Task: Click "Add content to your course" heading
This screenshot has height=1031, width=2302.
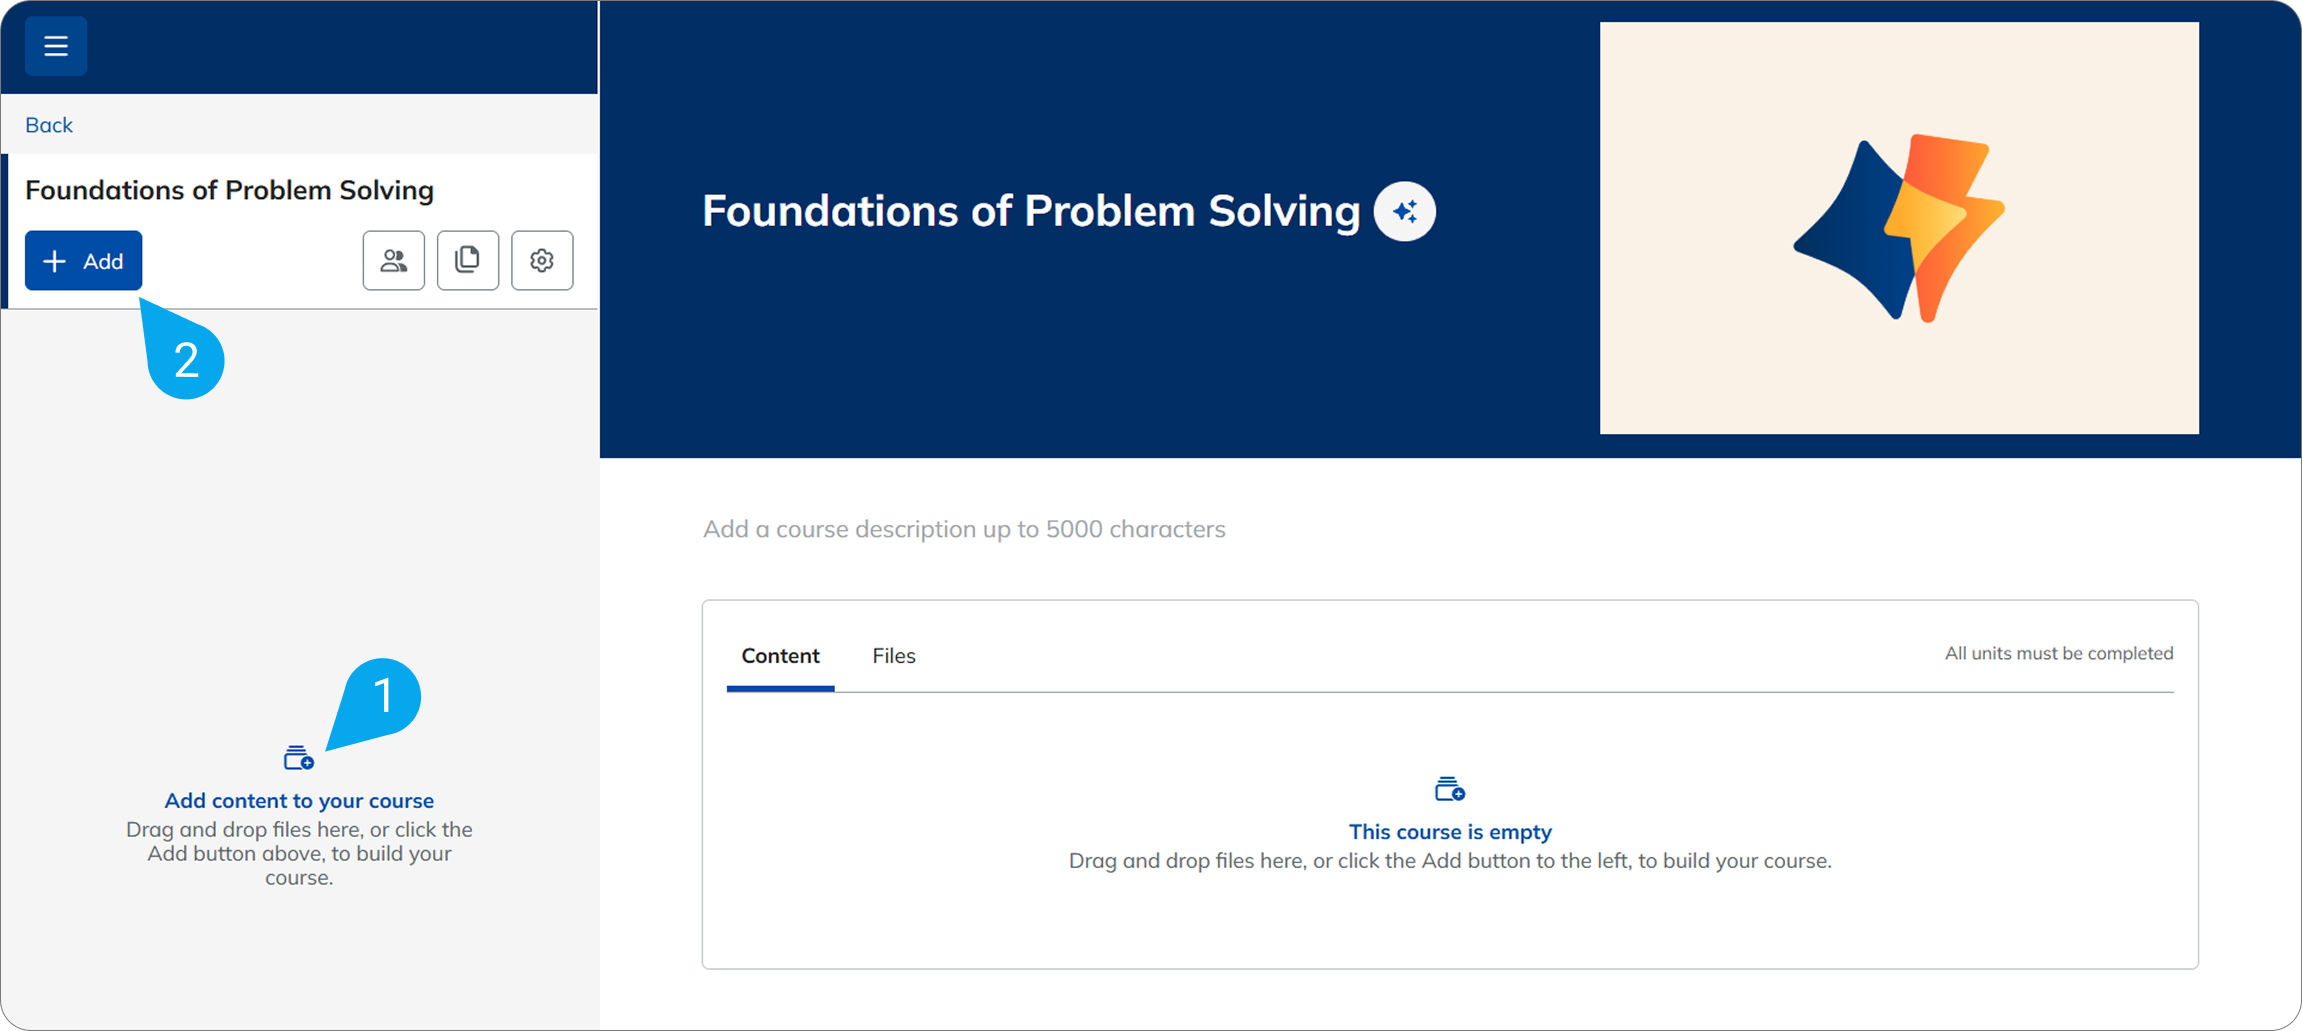Action: tap(299, 801)
